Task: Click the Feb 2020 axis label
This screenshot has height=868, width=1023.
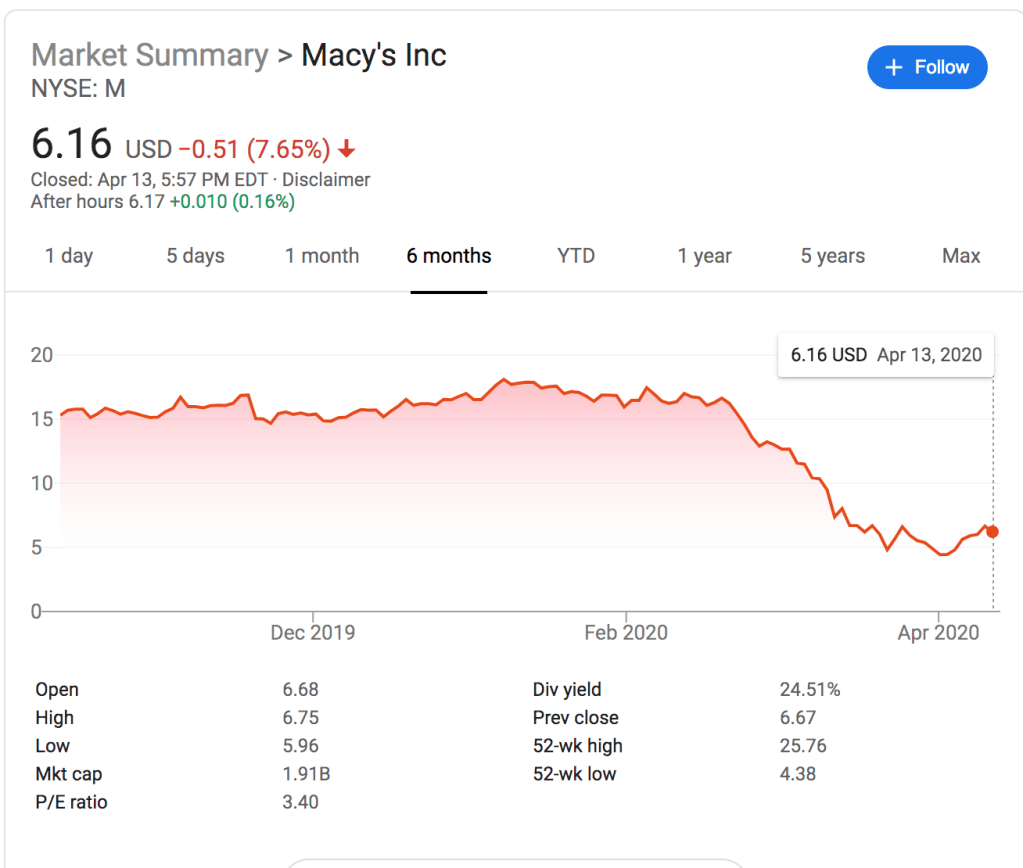Action: (x=626, y=633)
